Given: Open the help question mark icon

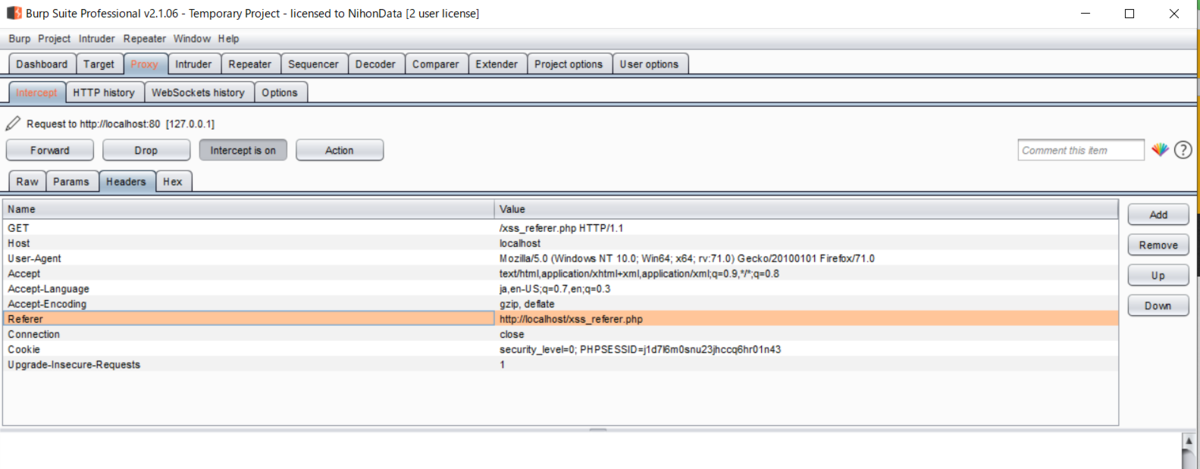Looking at the screenshot, I should click(1183, 150).
